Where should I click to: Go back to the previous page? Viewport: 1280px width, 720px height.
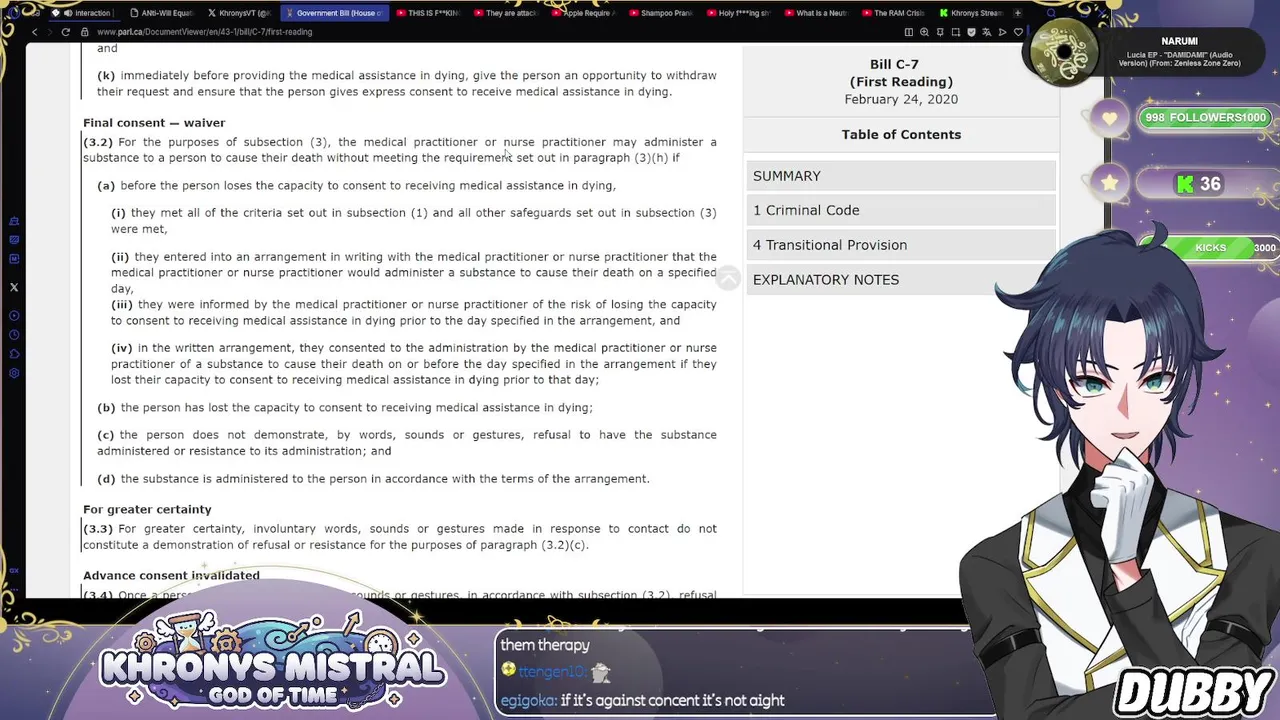tap(34, 32)
